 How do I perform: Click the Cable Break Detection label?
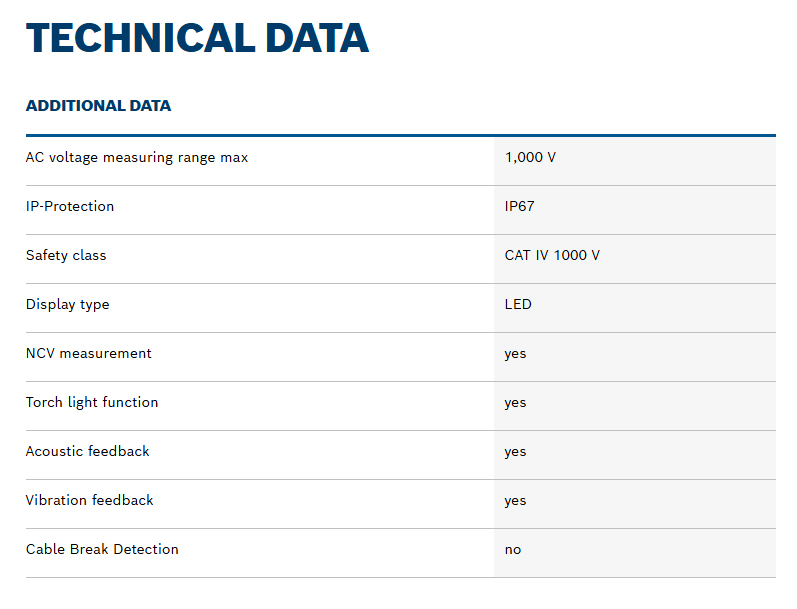[102, 549]
